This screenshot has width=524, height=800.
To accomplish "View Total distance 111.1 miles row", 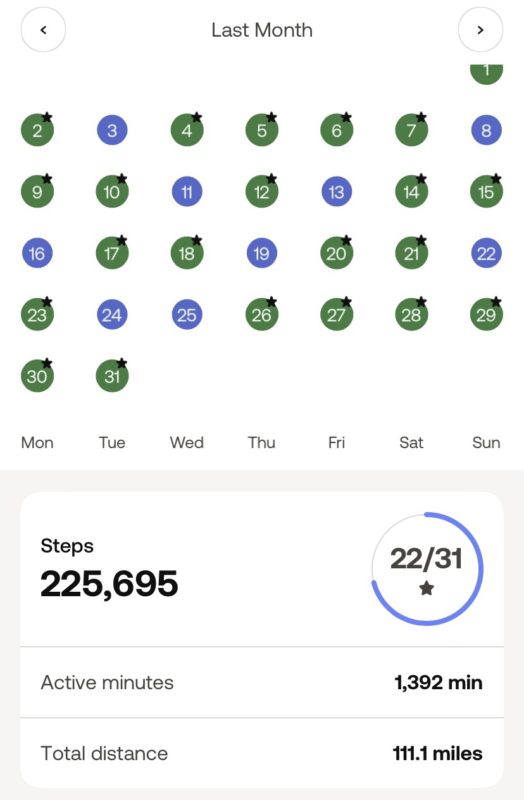I will [x=262, y=753].
